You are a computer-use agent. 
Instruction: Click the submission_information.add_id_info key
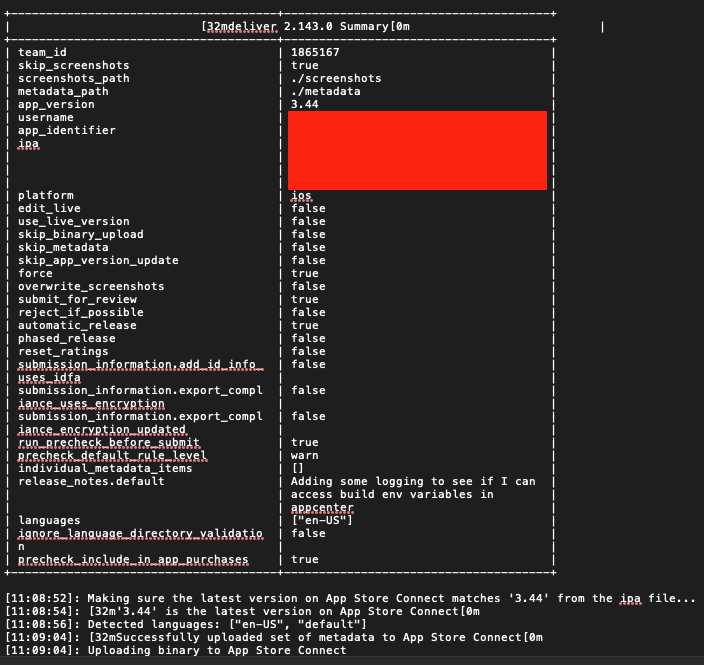tap(141, 365)
